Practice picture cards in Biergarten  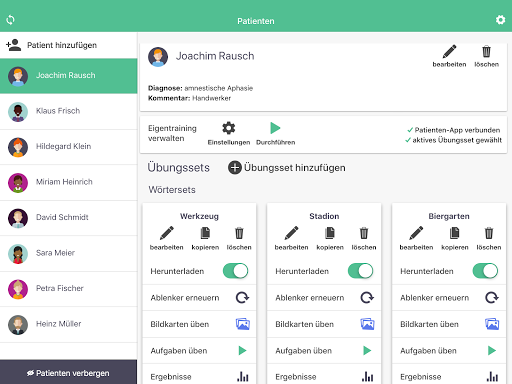click(492, 324)
